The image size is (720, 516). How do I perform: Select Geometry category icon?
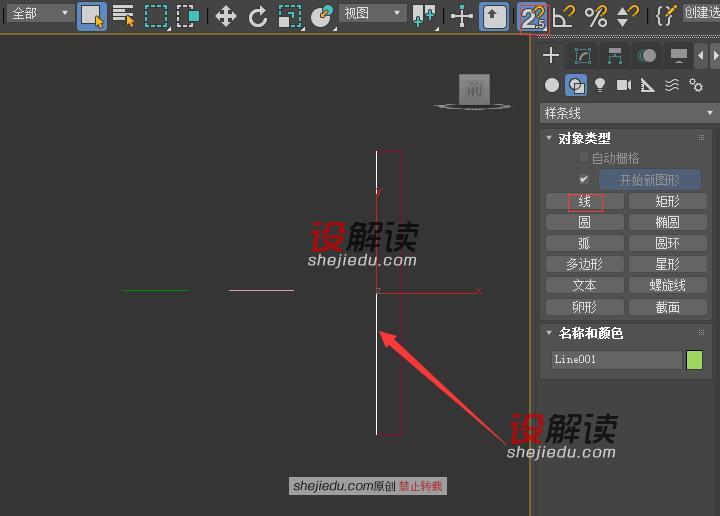click(x=551, y=85)
